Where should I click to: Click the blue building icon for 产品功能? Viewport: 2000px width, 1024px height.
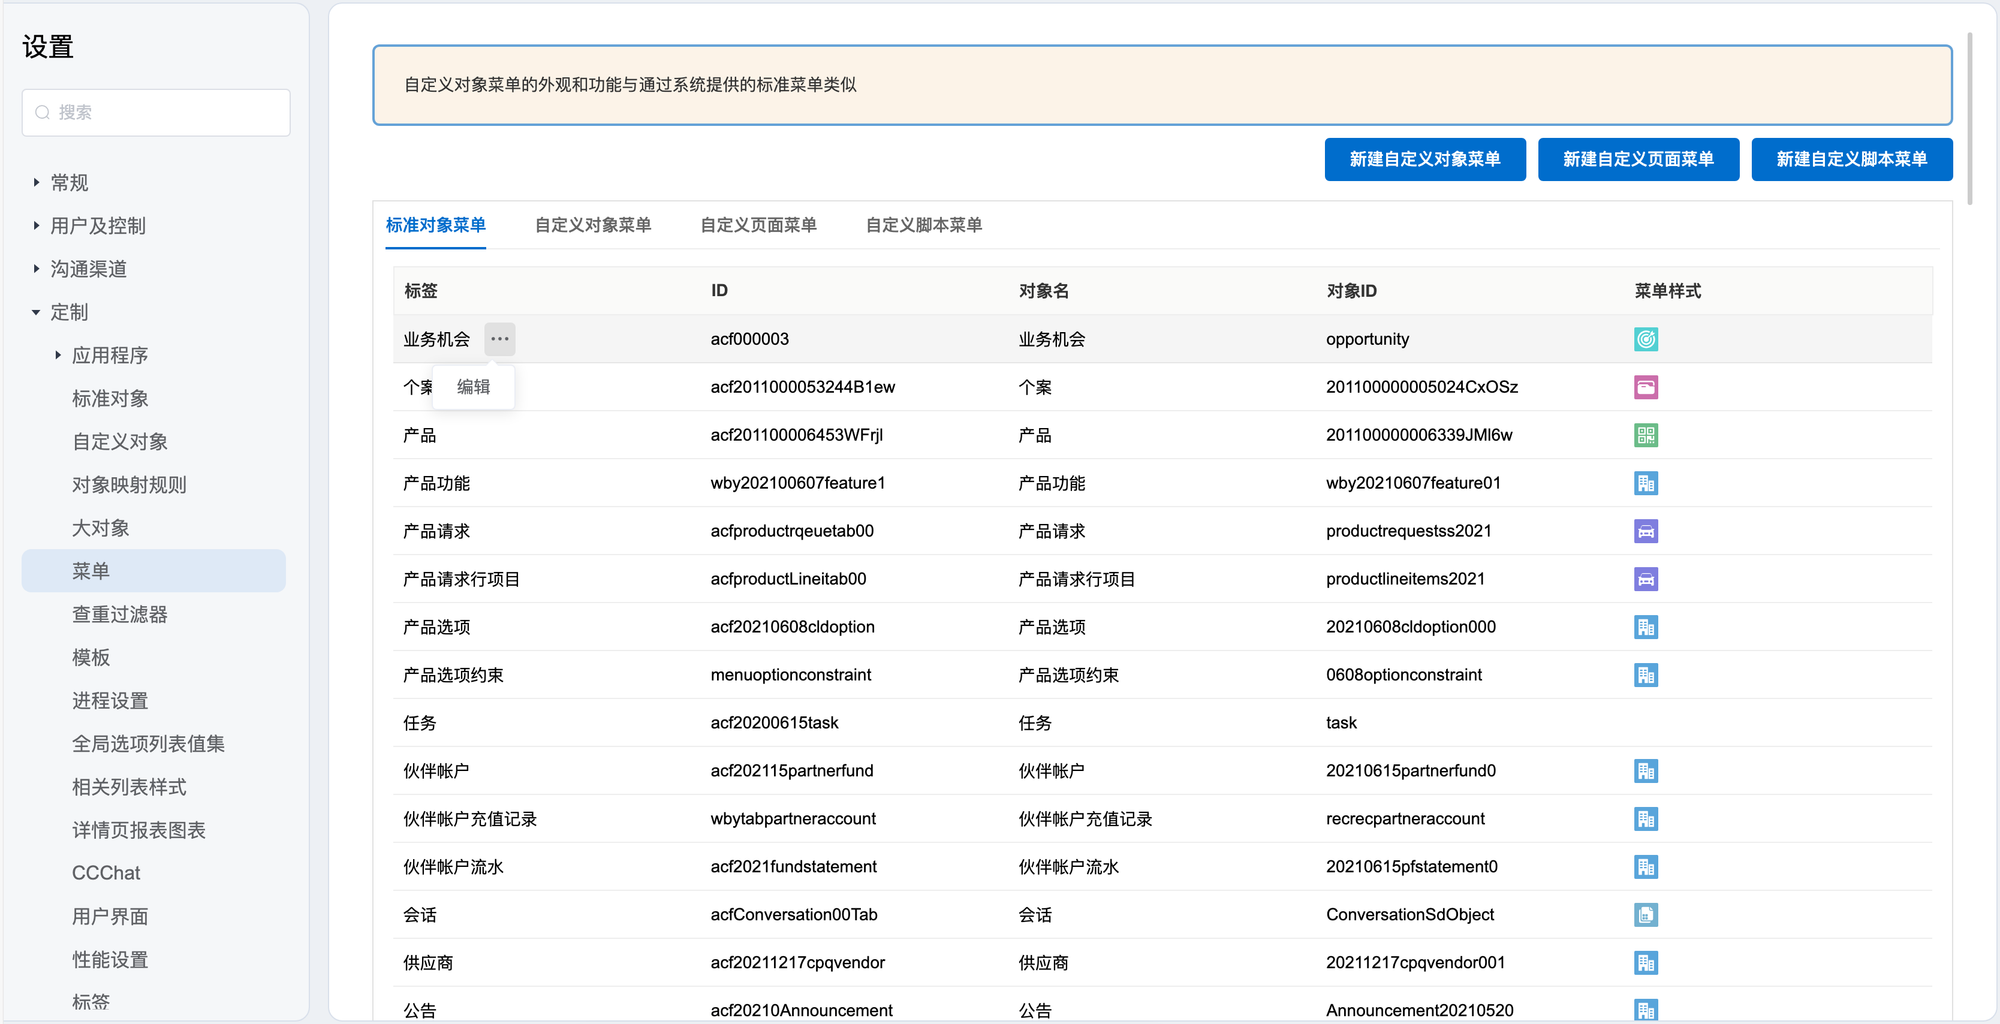(x=1645, y=483)
